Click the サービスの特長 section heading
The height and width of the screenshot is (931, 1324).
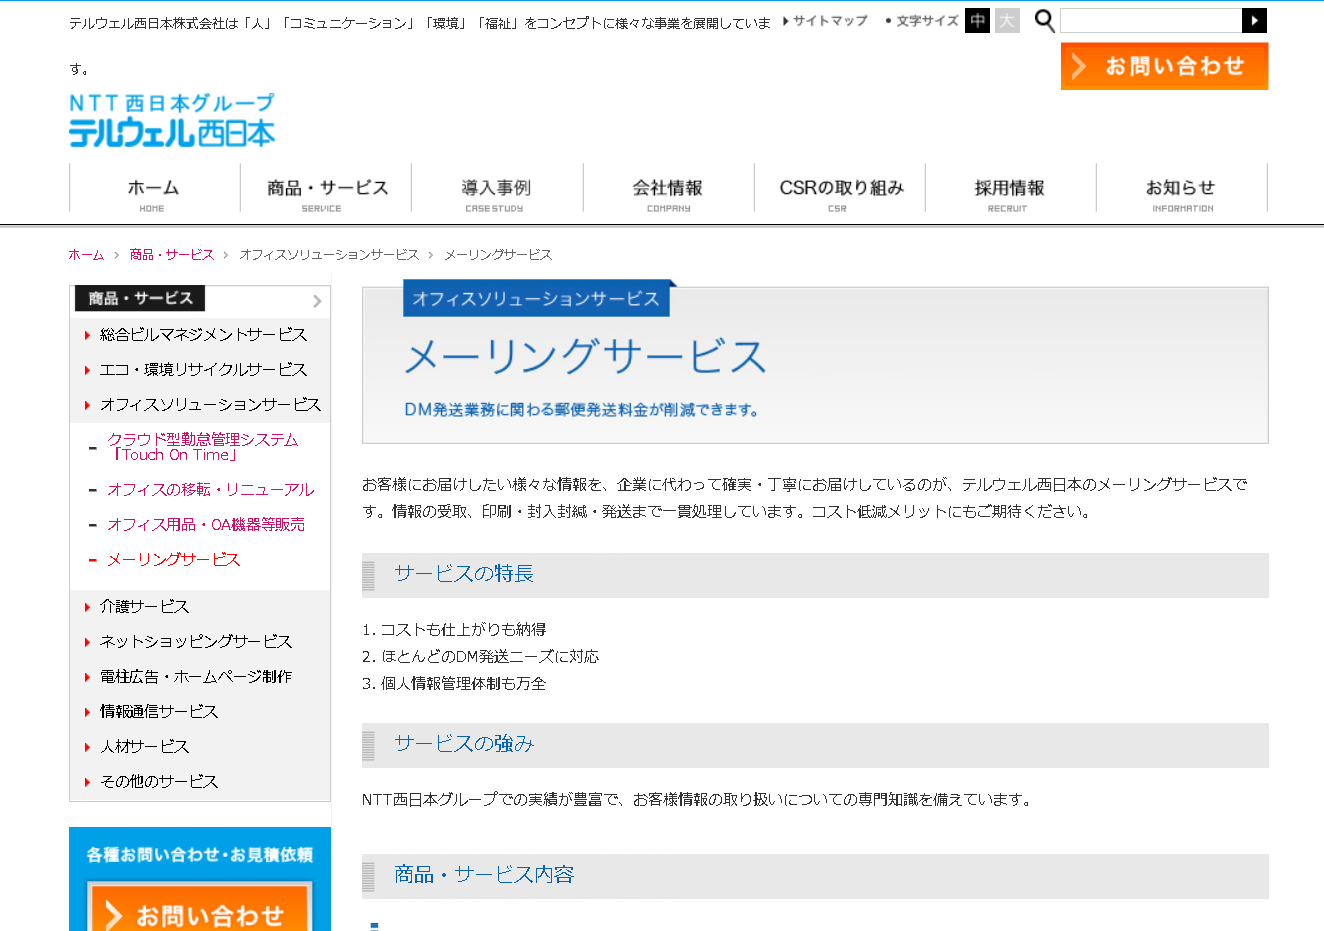(464, 574)
